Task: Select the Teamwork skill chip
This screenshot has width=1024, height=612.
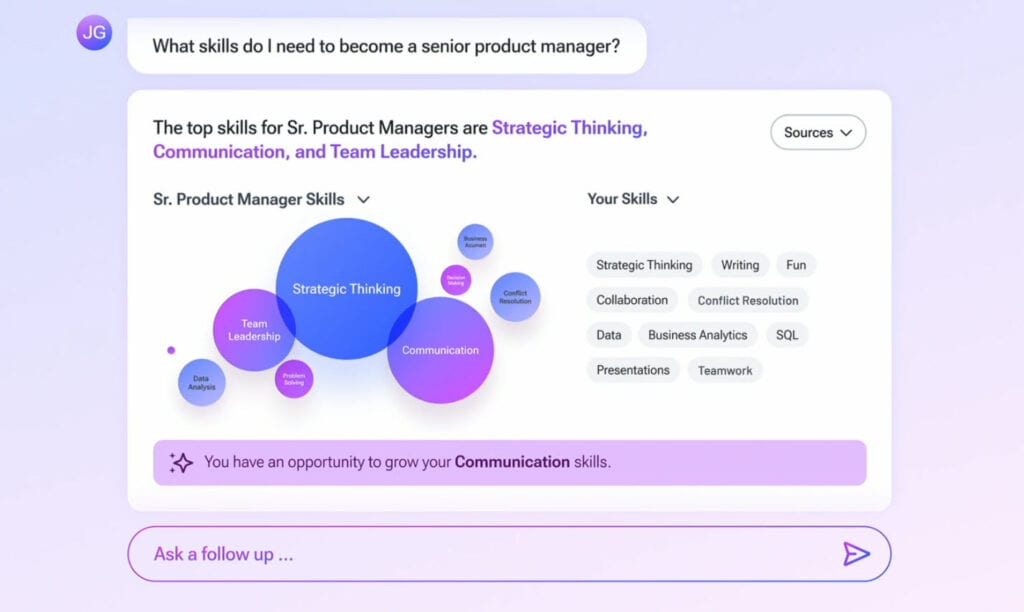Action: tap(725, 370)
